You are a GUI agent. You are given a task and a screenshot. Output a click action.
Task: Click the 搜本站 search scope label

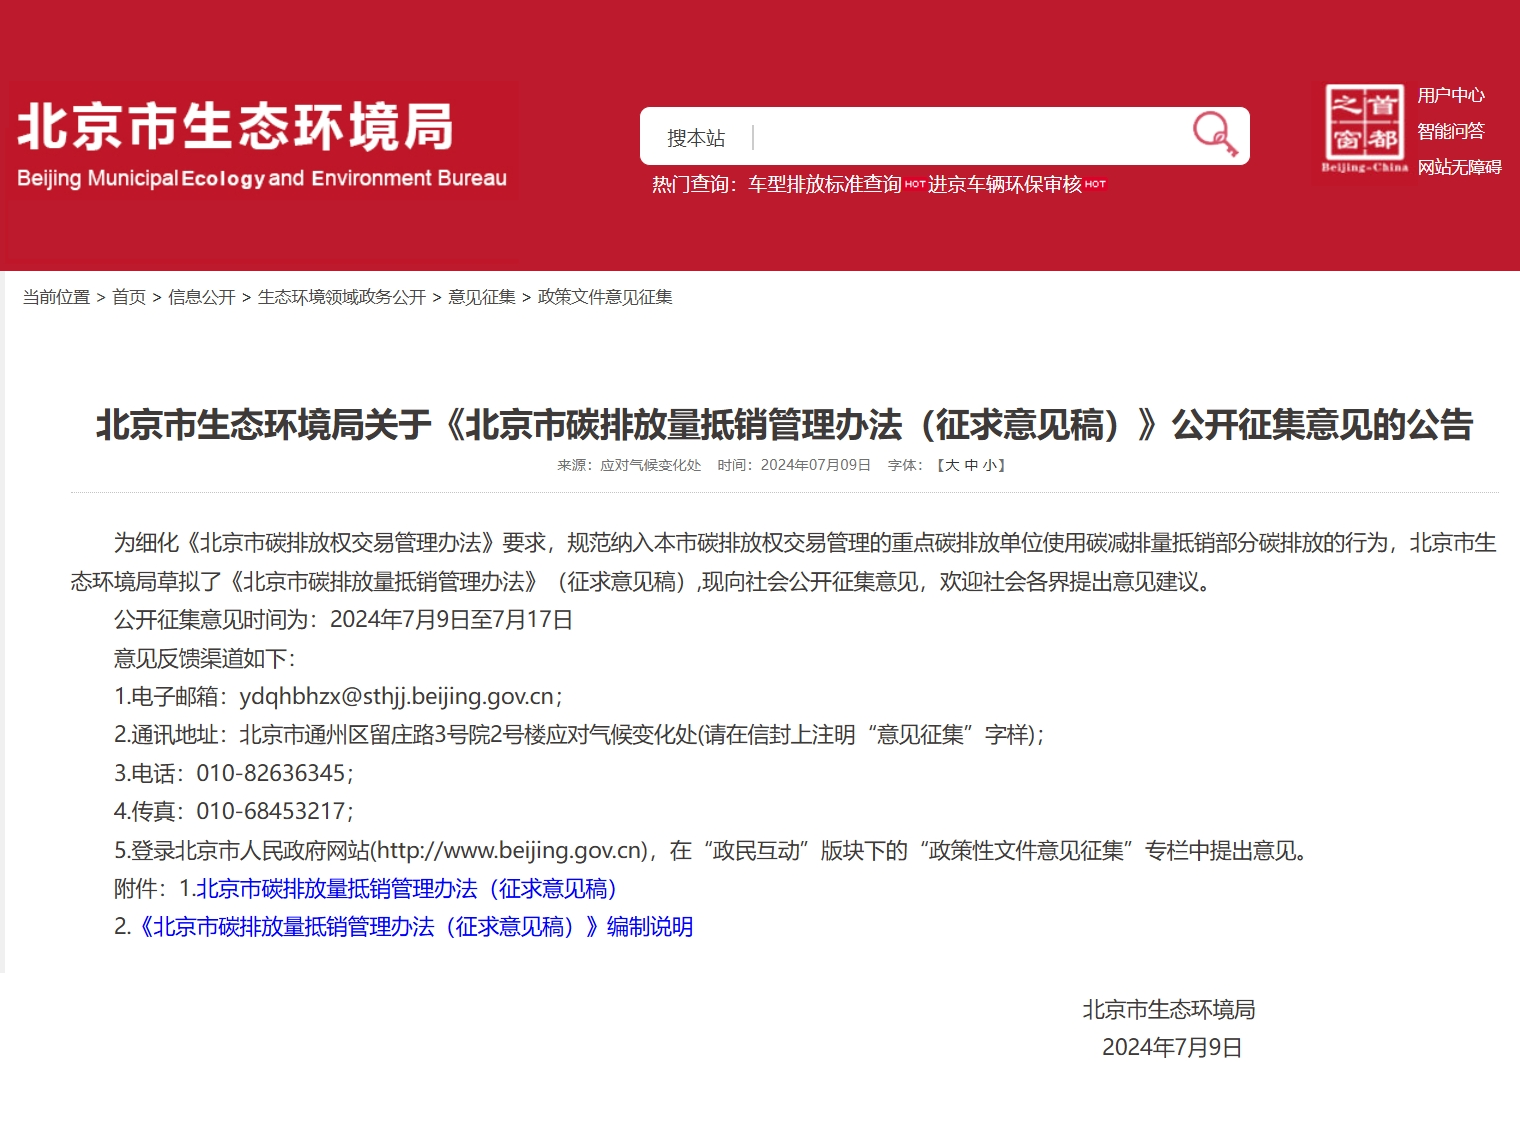[x=696, y=138]
